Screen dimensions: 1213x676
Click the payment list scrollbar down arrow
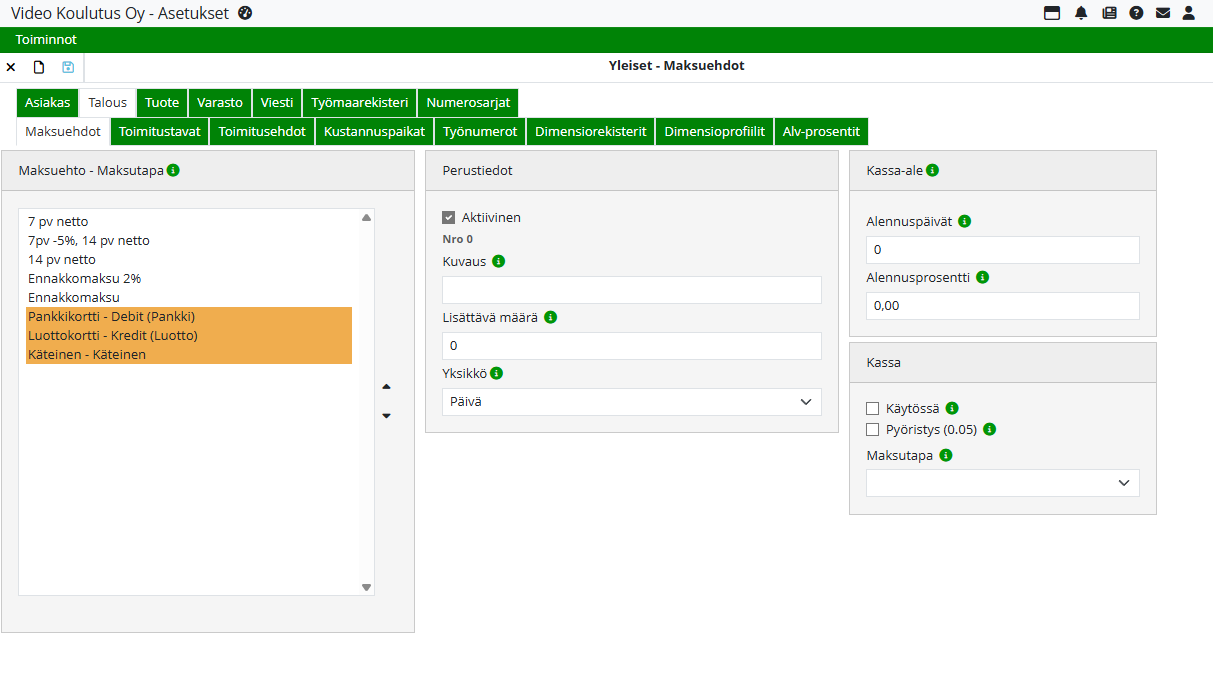tap(366, 587)
